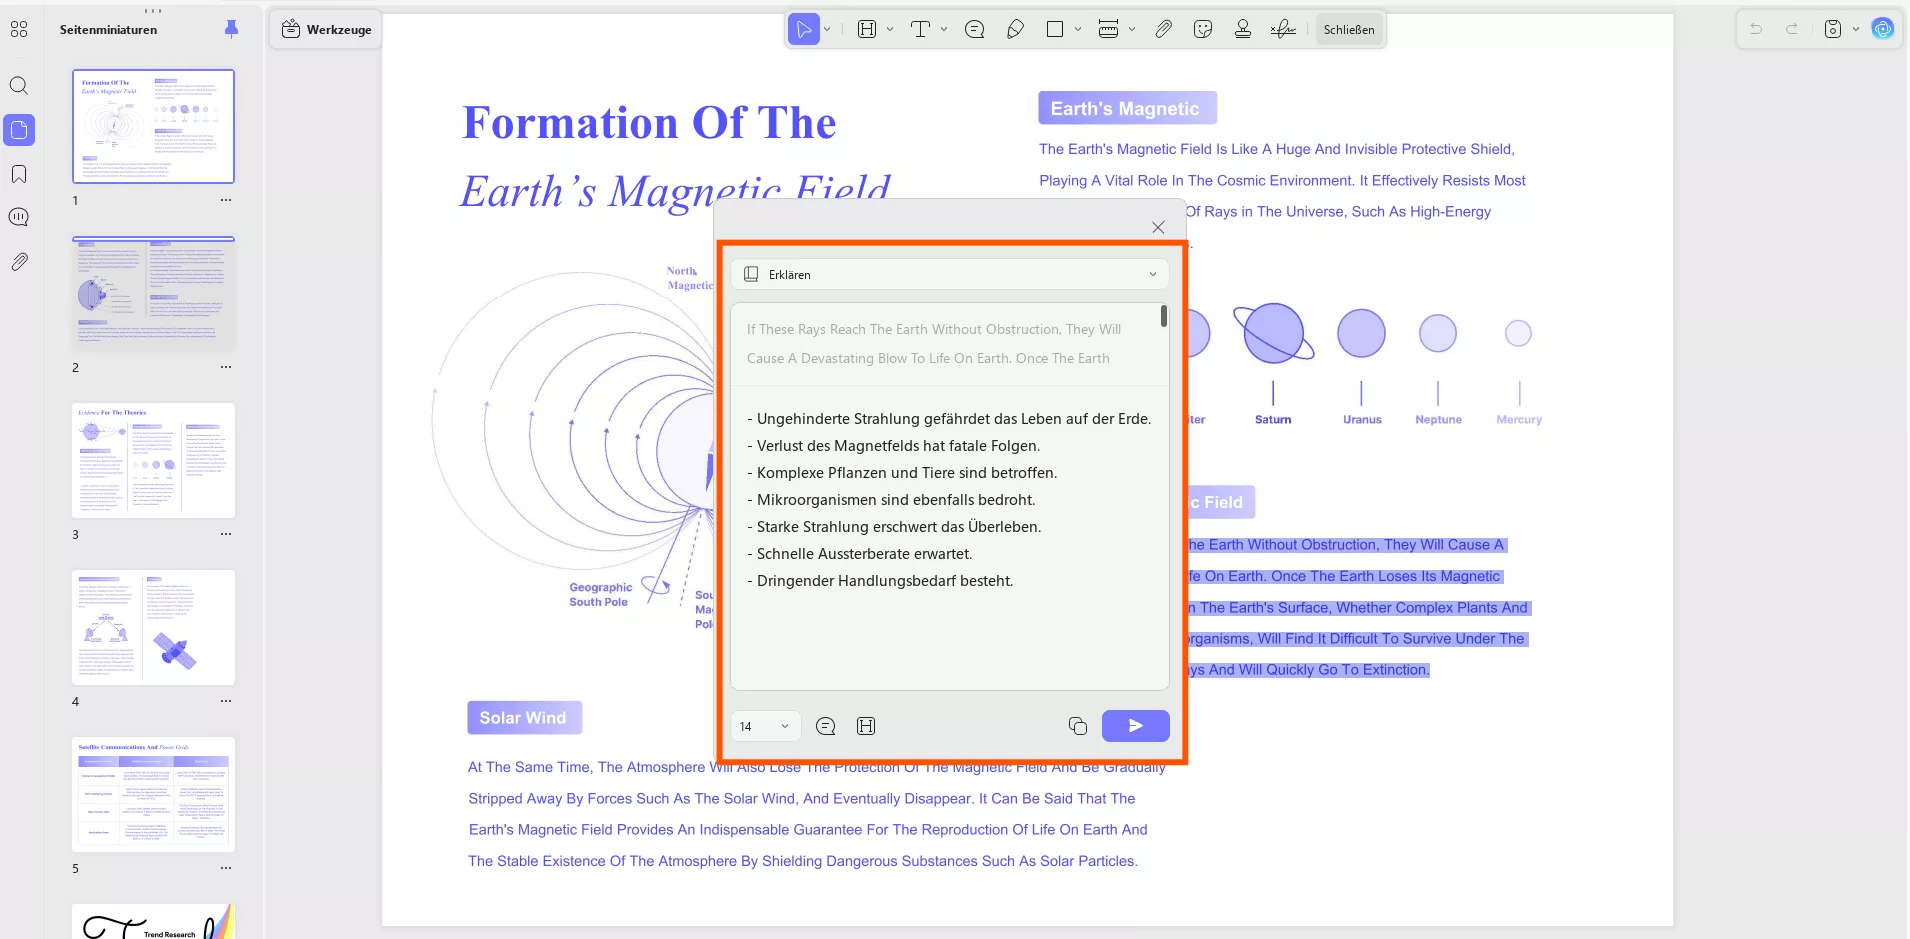Insert result as sticky note from the popup
This screenshot has height=939, width=1910.
[x=826, y=726]
